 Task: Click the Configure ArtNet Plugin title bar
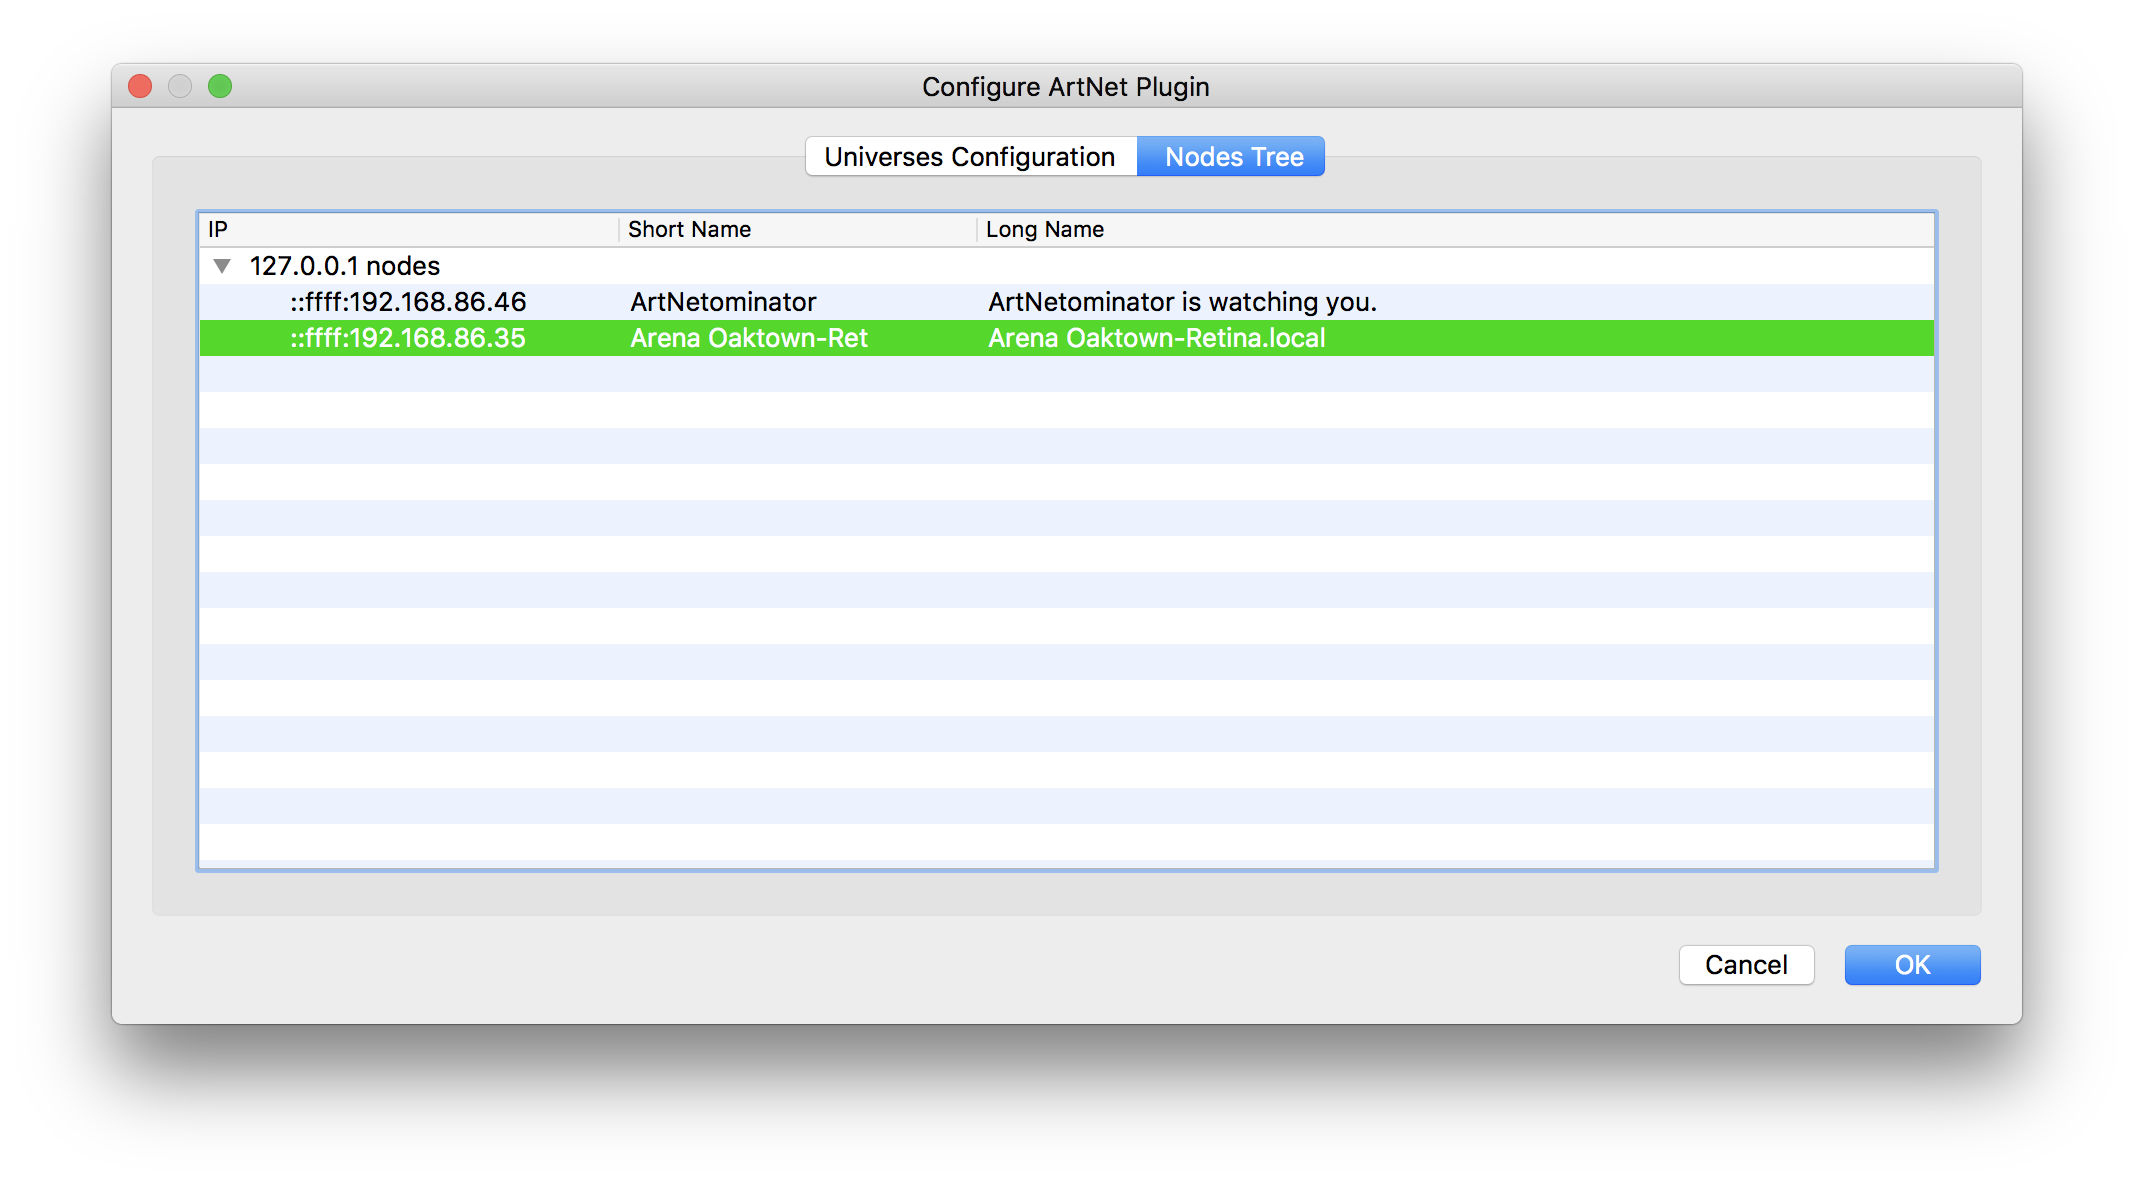pos(1065,87)
